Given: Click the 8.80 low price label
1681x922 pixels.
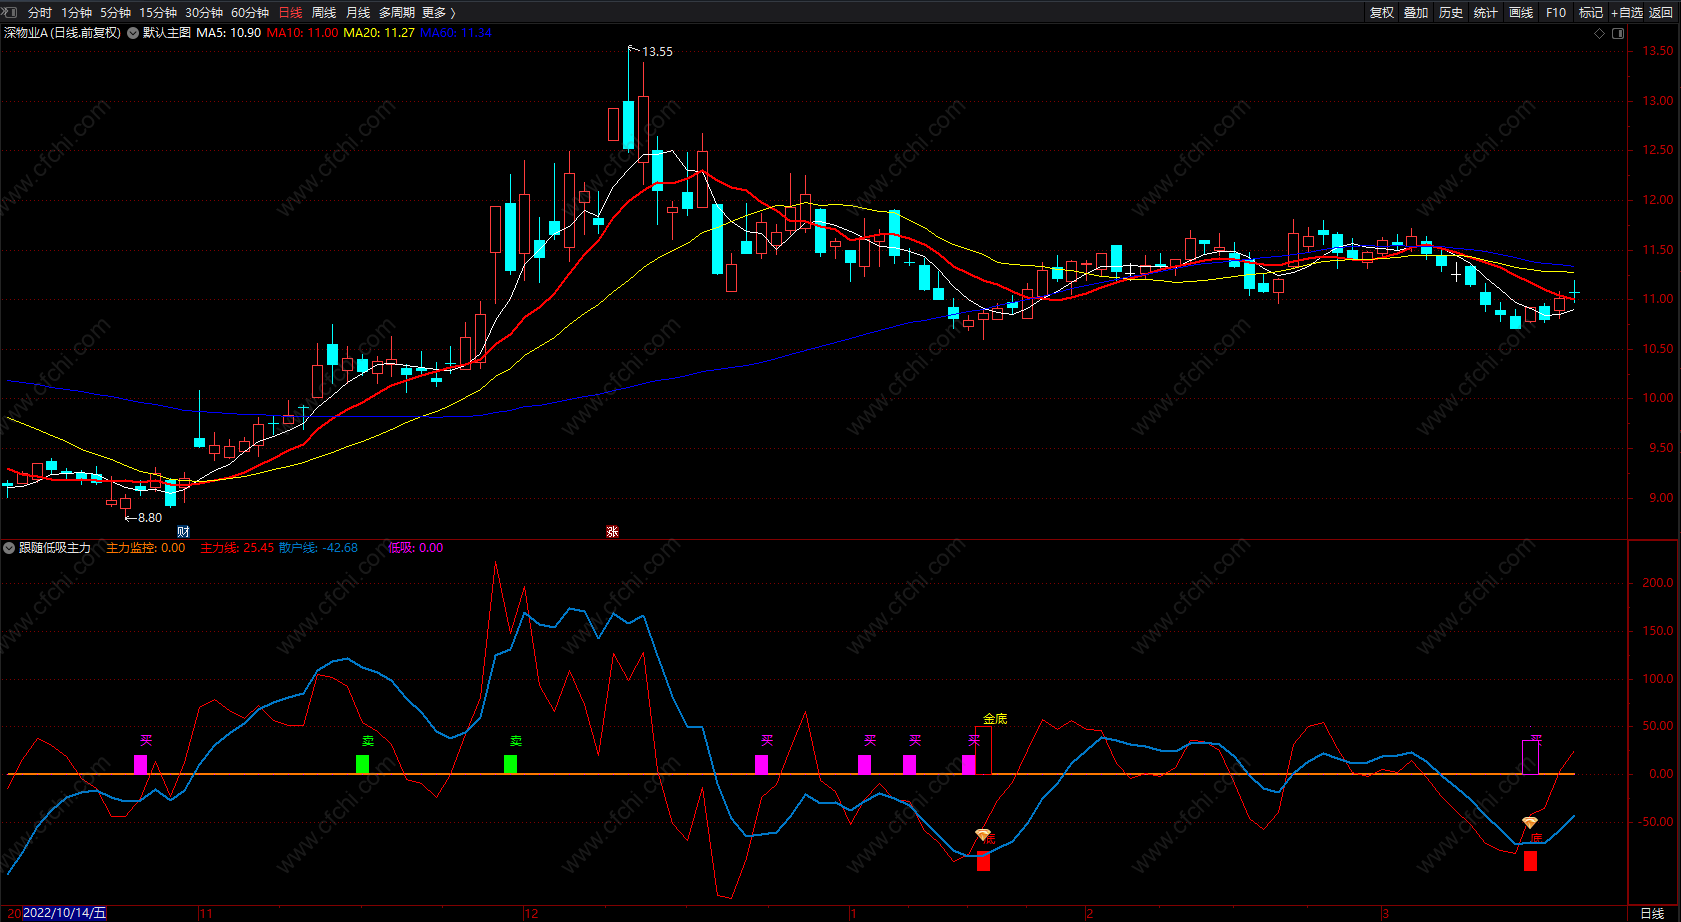Looking at the screenshot, I should (150, 518).
